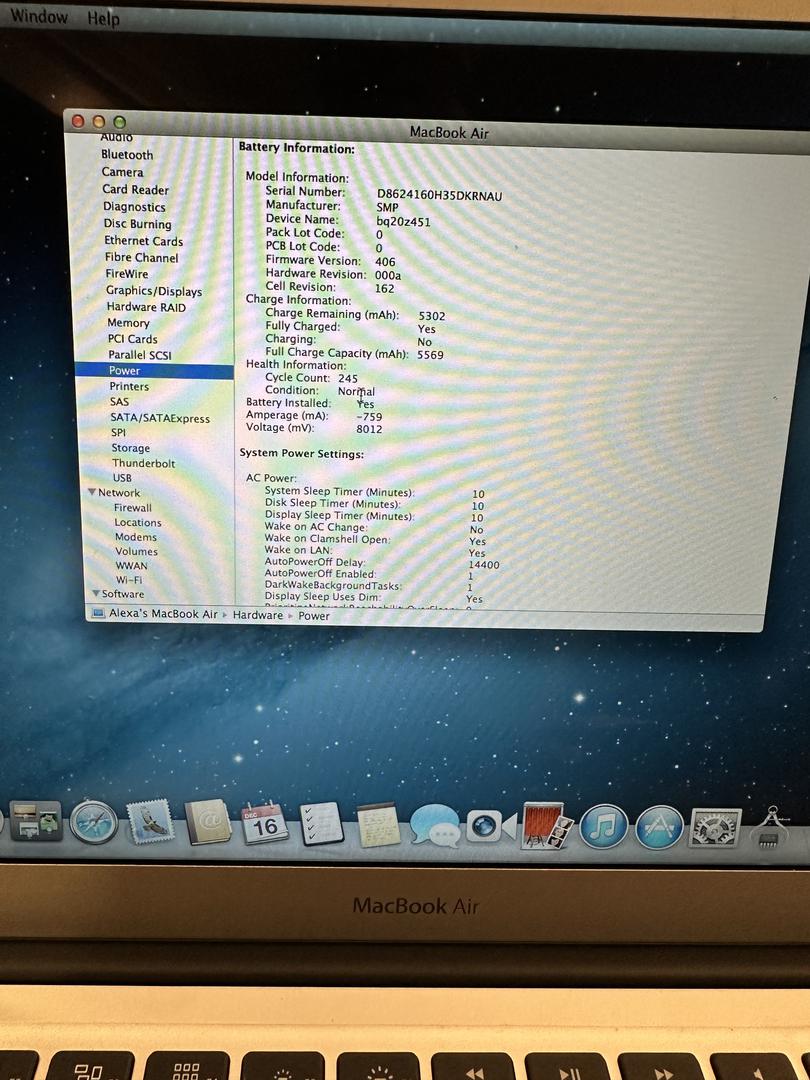
Task: Click serial number D8624160H35DKRNAU
Action: (439, 196)
